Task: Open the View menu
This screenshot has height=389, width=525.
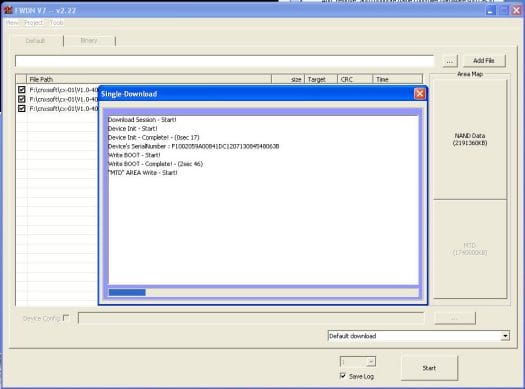Action: [x=12, y=23]
